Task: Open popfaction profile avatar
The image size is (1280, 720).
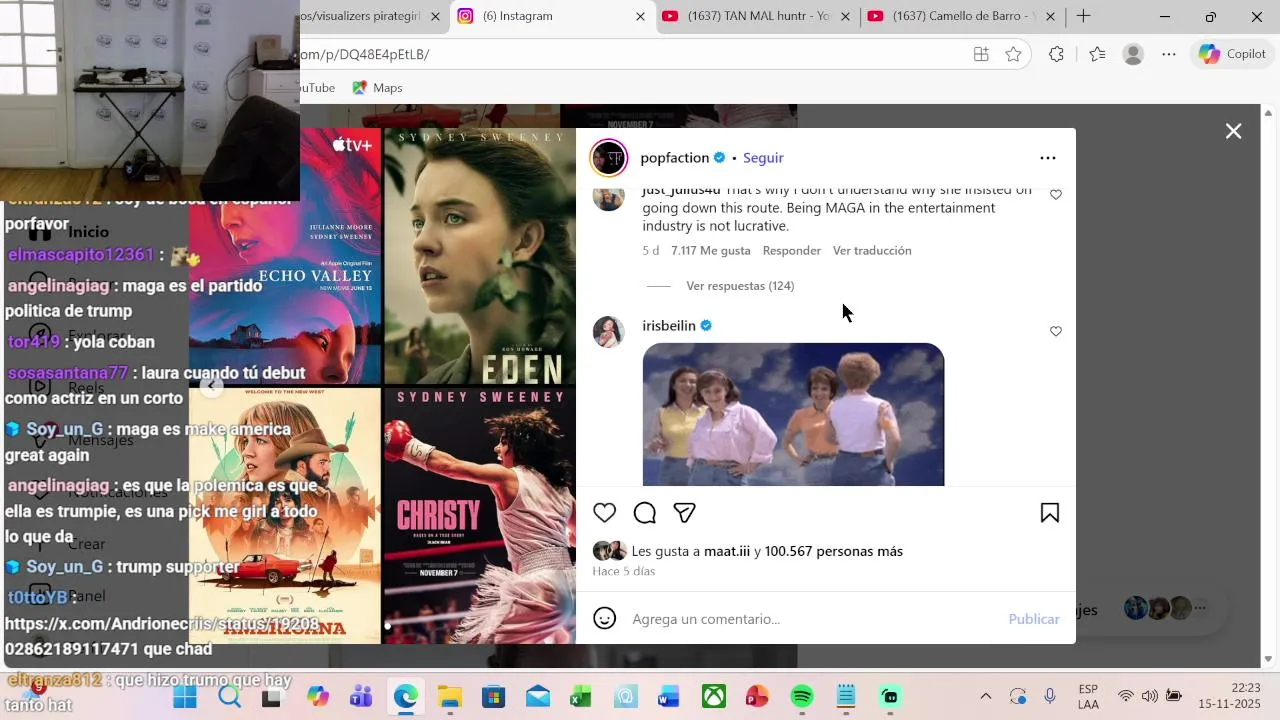Action: tap(608, 158)
